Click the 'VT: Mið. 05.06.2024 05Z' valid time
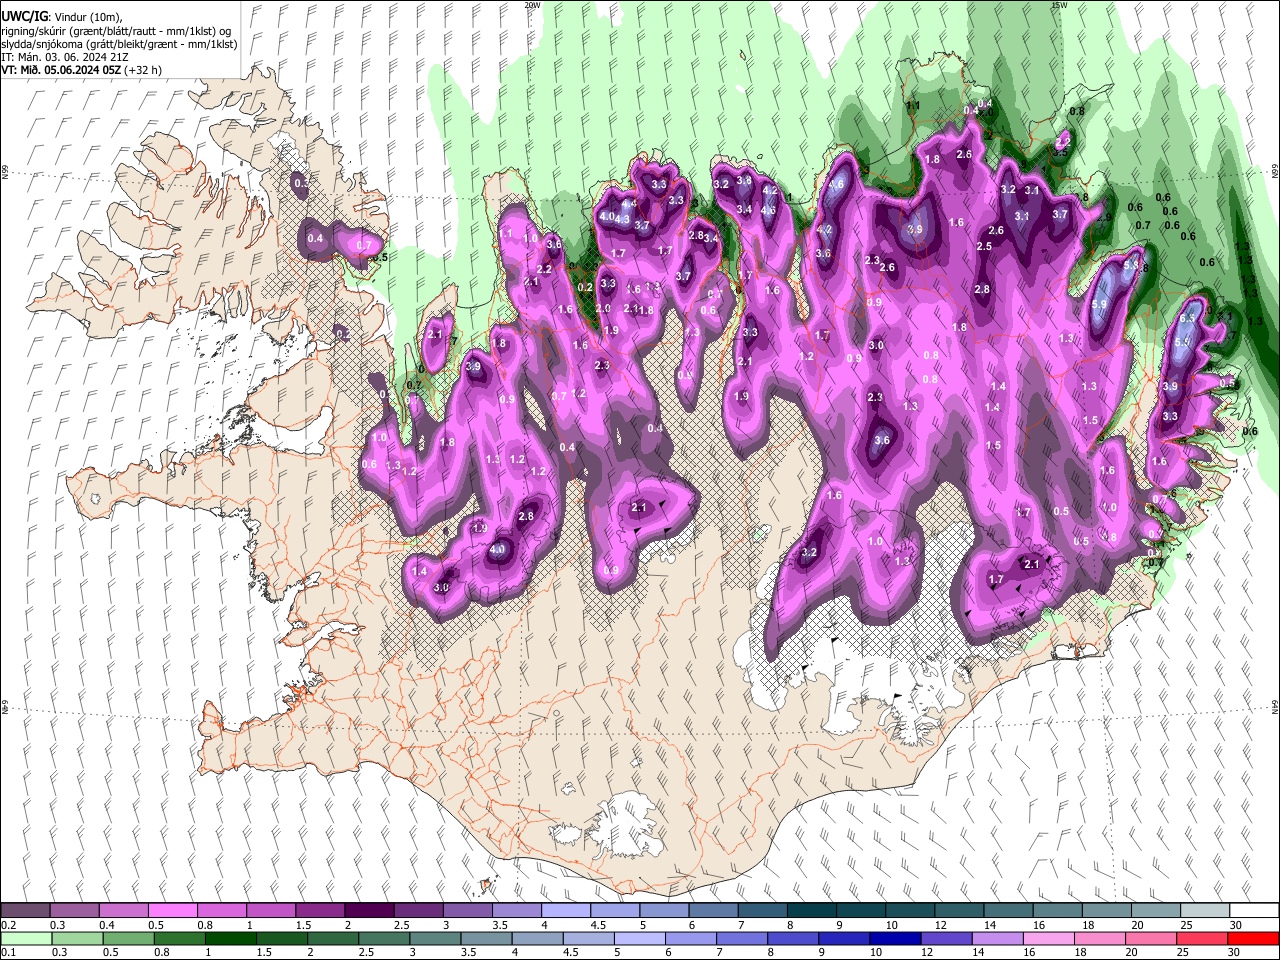The width and height of the screenshot is (1280, 960). coord(62,70)
